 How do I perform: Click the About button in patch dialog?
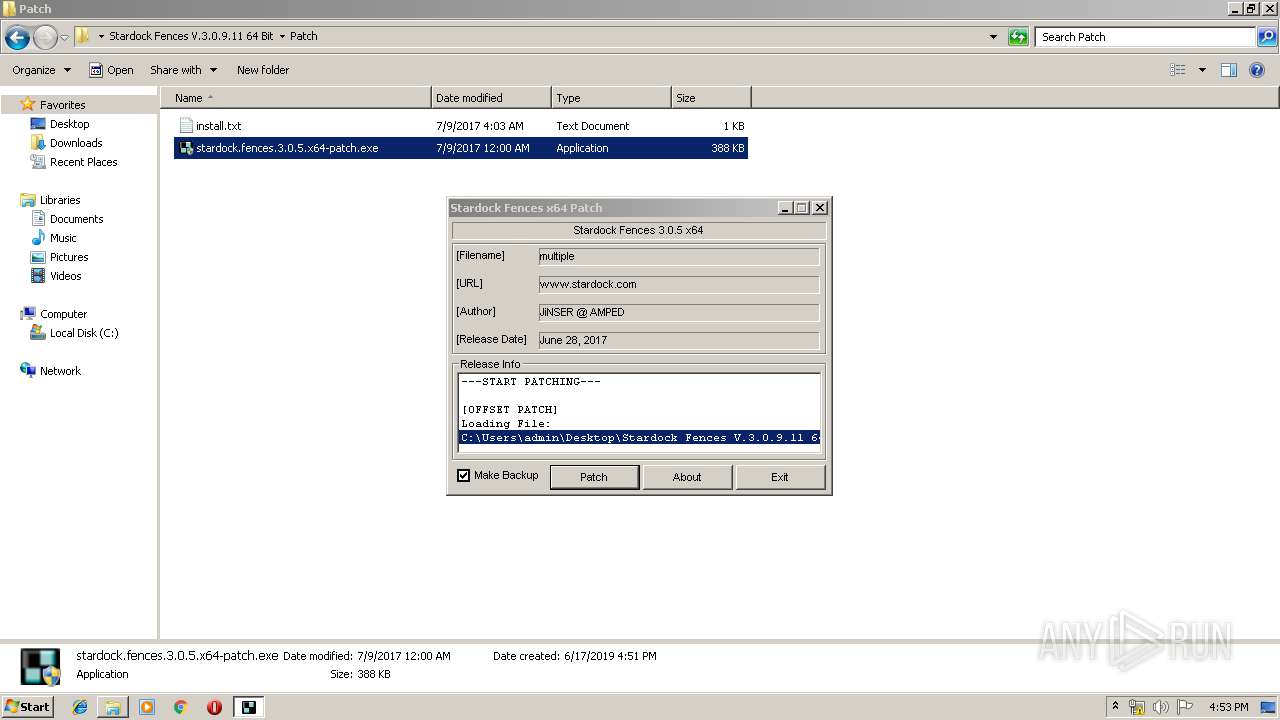687,477
